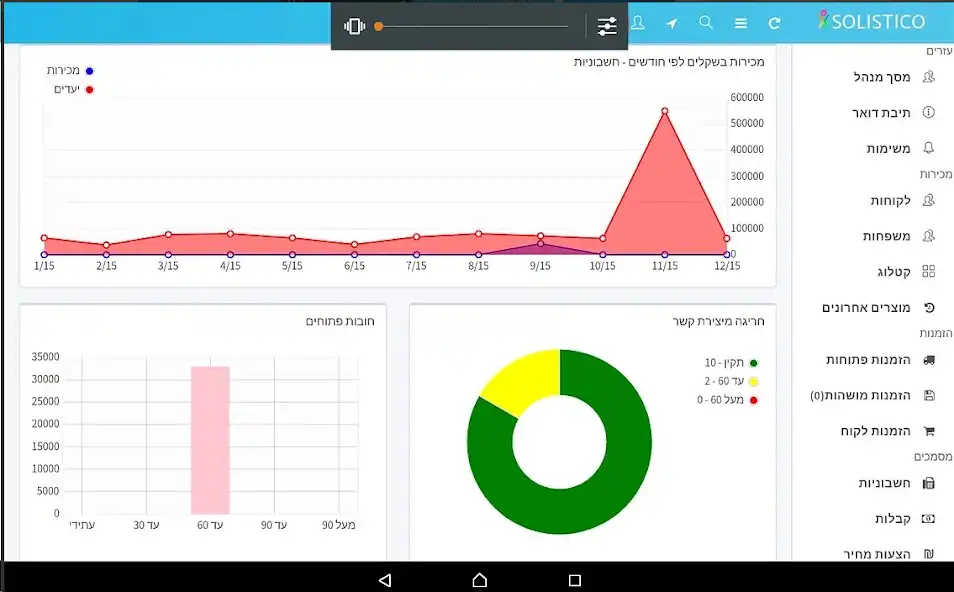Open the haptic settings sliders icon

(607, 26)
